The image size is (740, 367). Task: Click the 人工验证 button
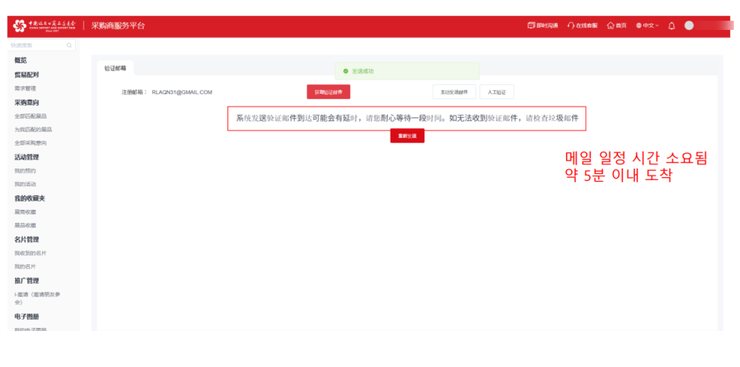[496, 92]
